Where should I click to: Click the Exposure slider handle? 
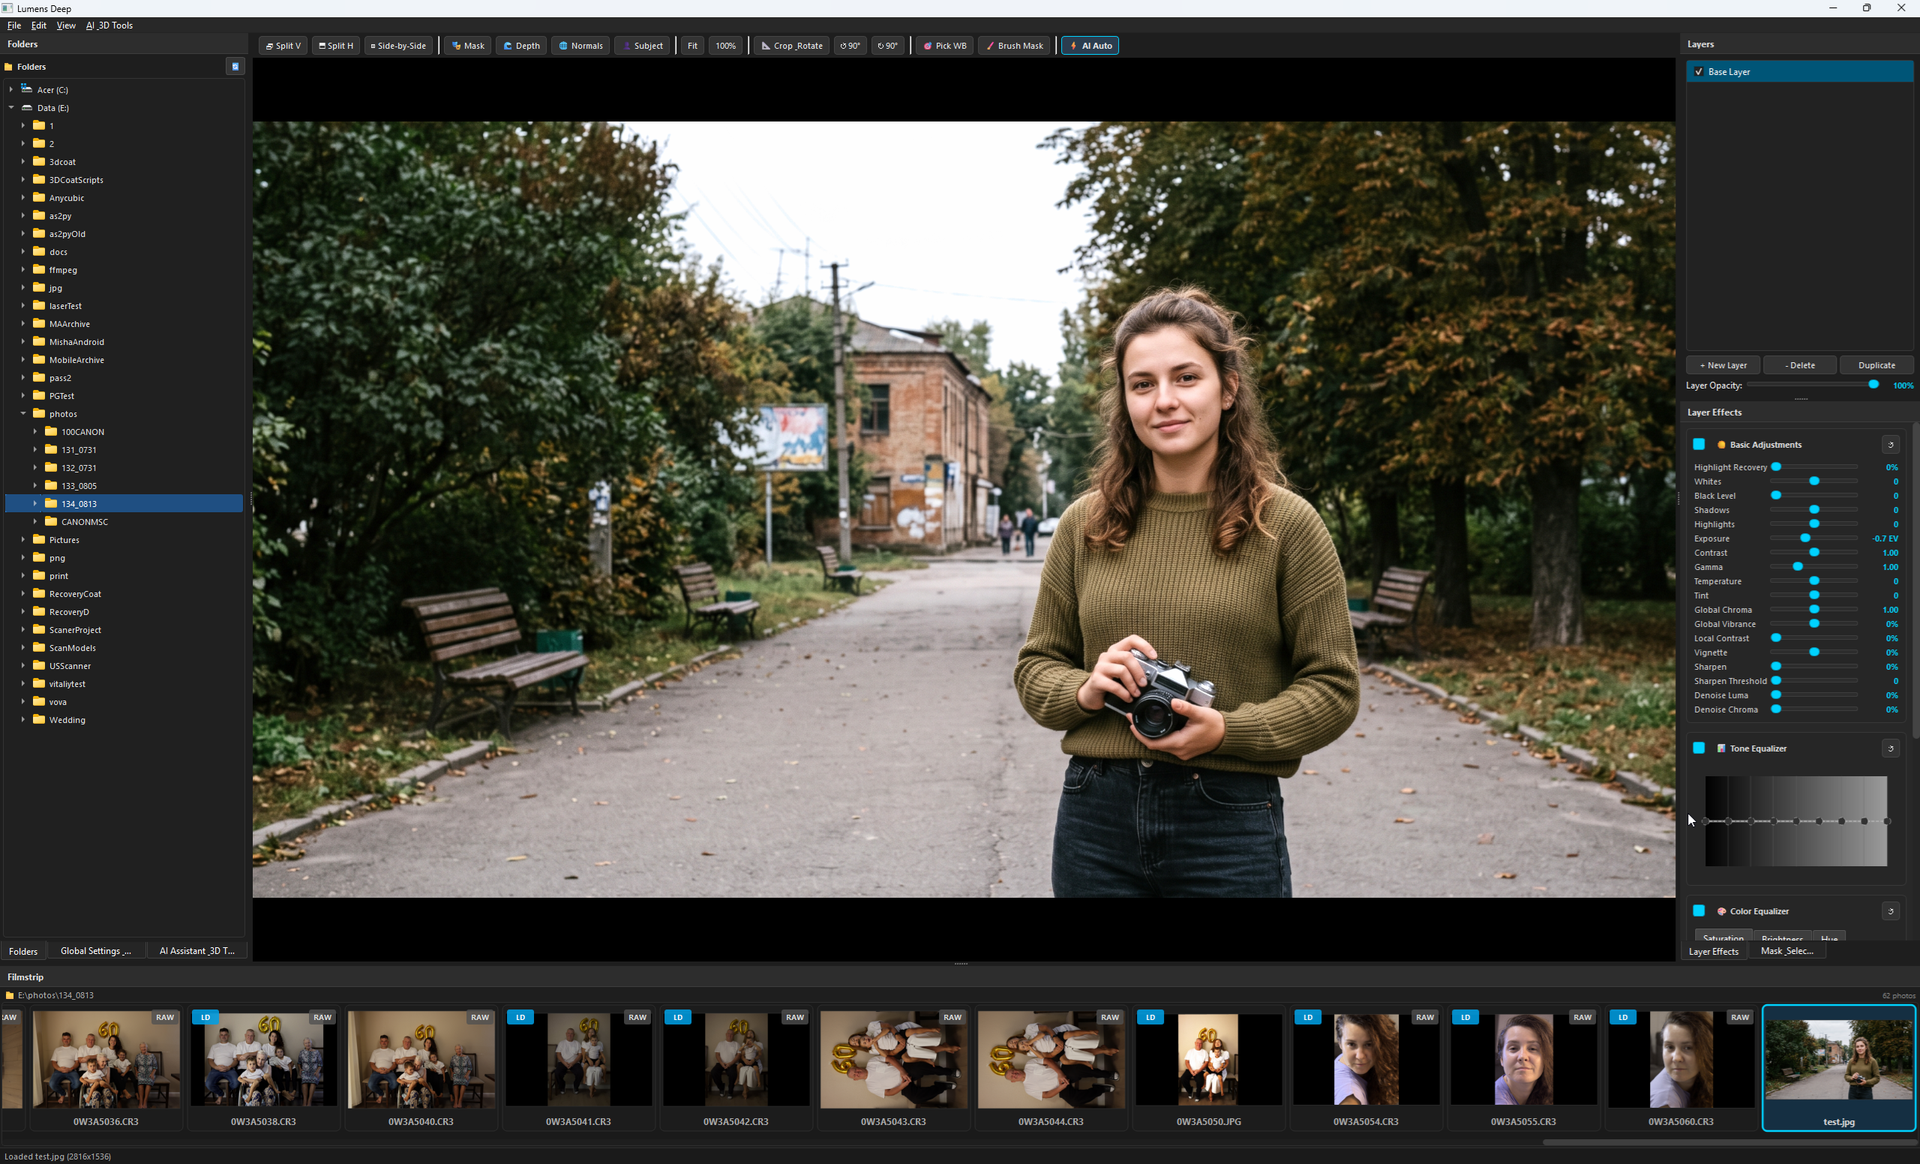[x=1805, y=539]
